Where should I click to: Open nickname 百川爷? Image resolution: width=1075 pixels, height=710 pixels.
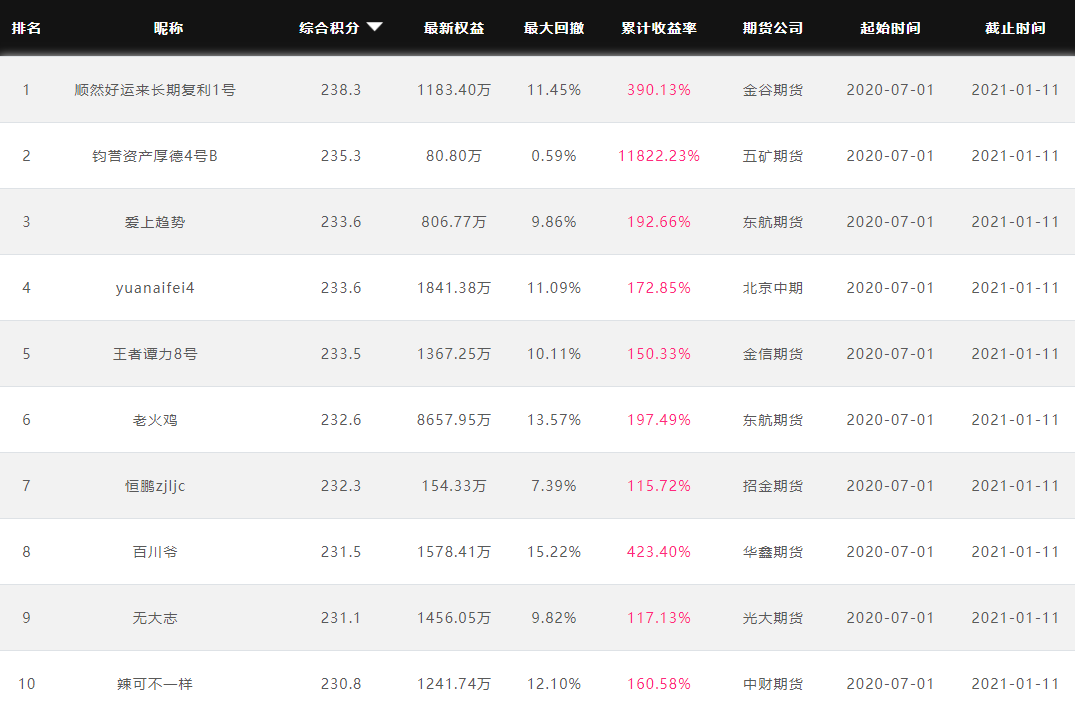click(155, 552)
